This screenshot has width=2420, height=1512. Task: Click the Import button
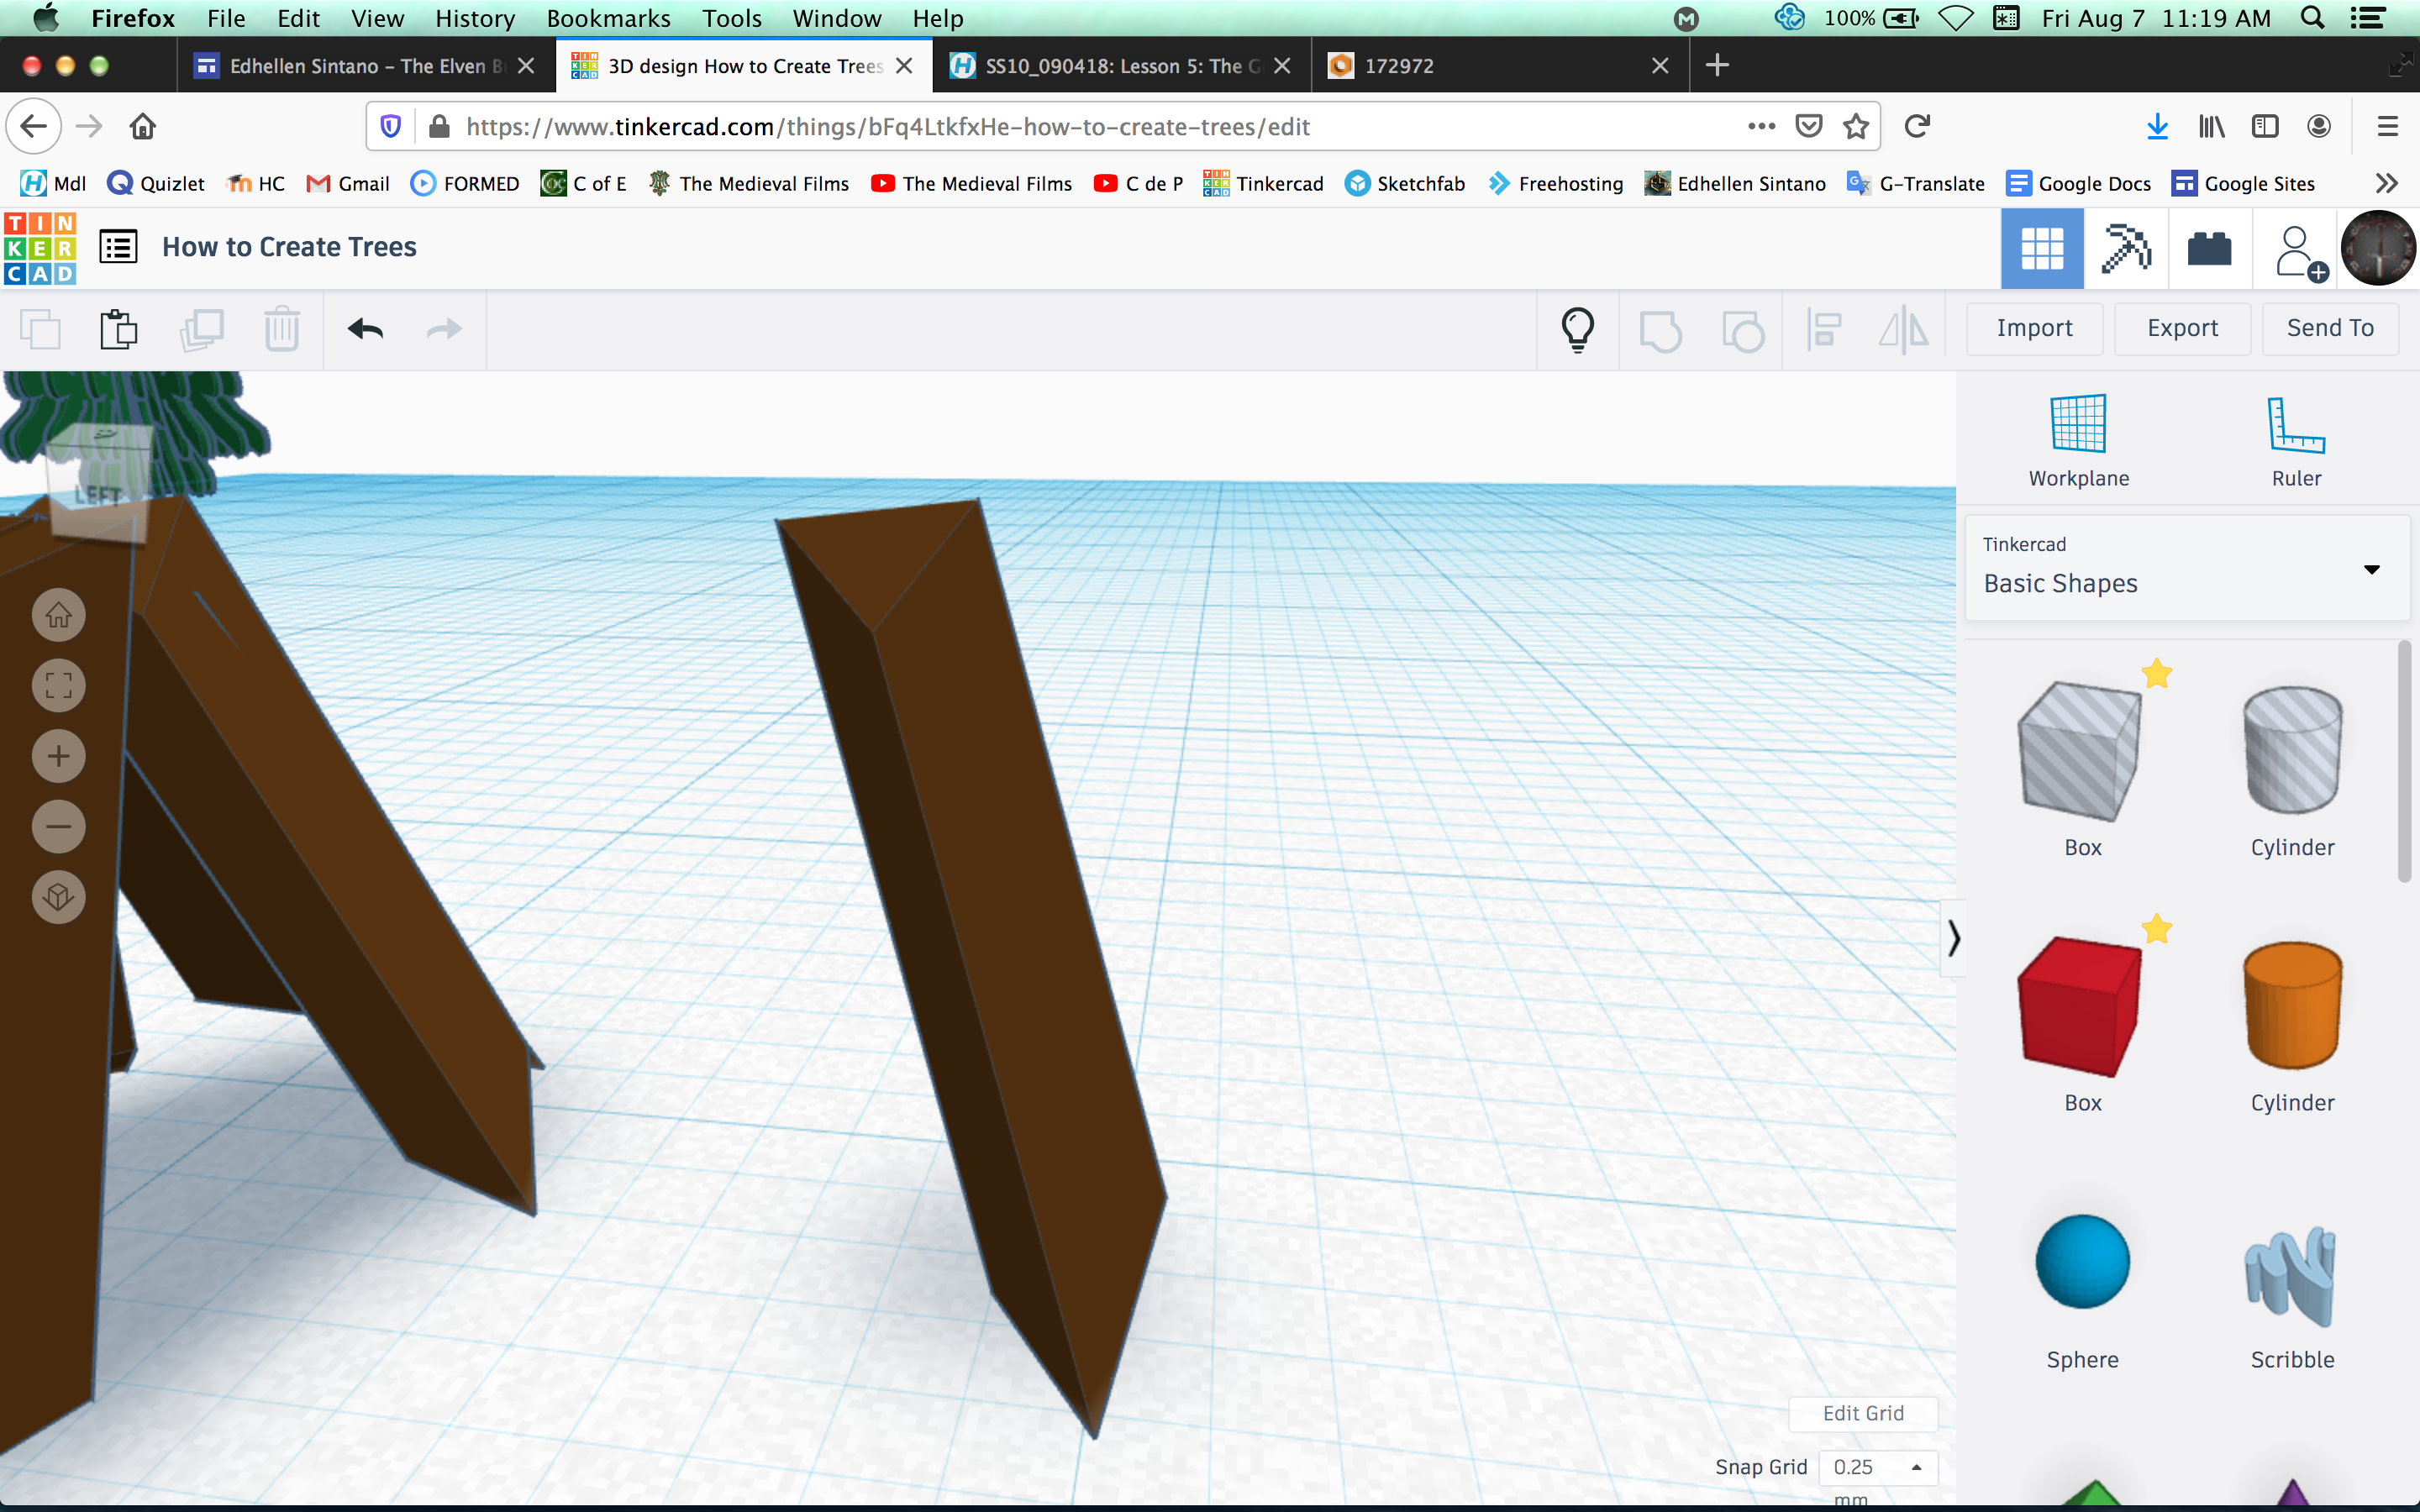pos(2033,328)
